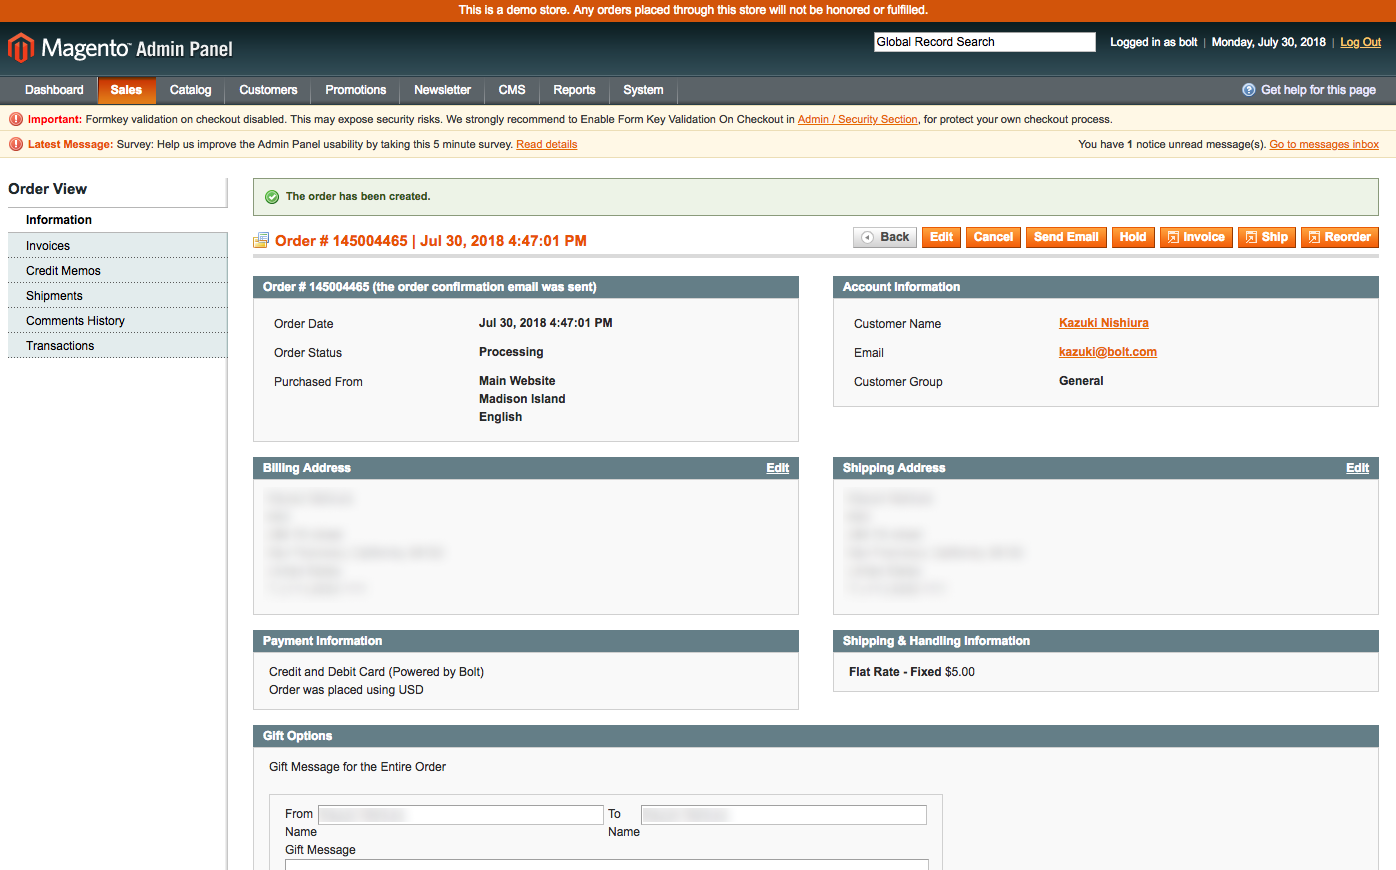
Task: Click 'Order was placed using USD' text
Action: [346, 690]
